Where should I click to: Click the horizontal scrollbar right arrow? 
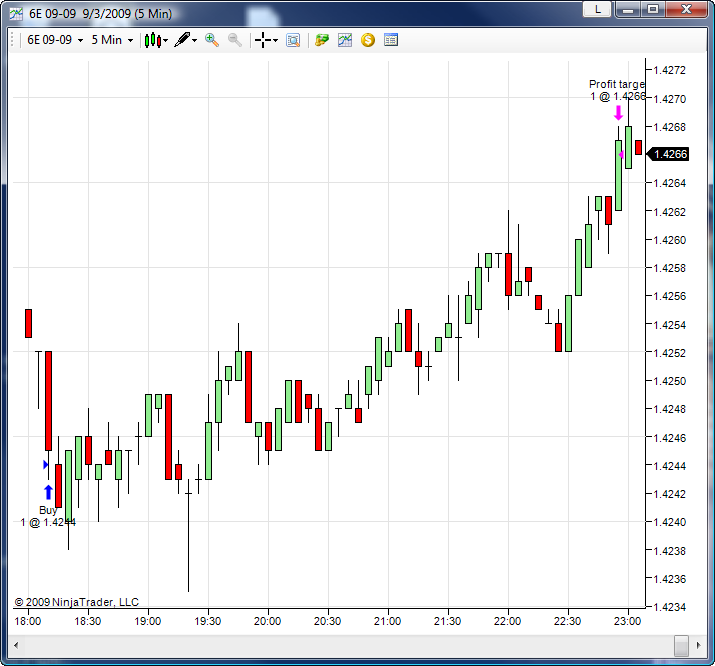(x=698, y=645)
